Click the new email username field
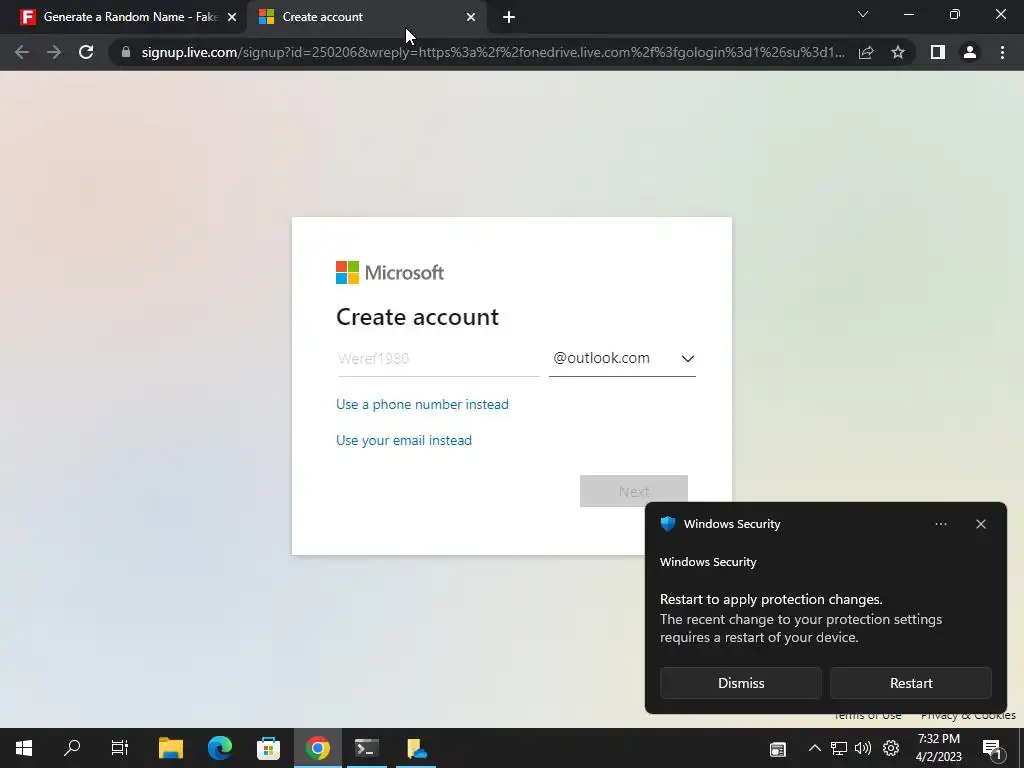Screen dimensions: 1024x768 click(x=438, y=359)
